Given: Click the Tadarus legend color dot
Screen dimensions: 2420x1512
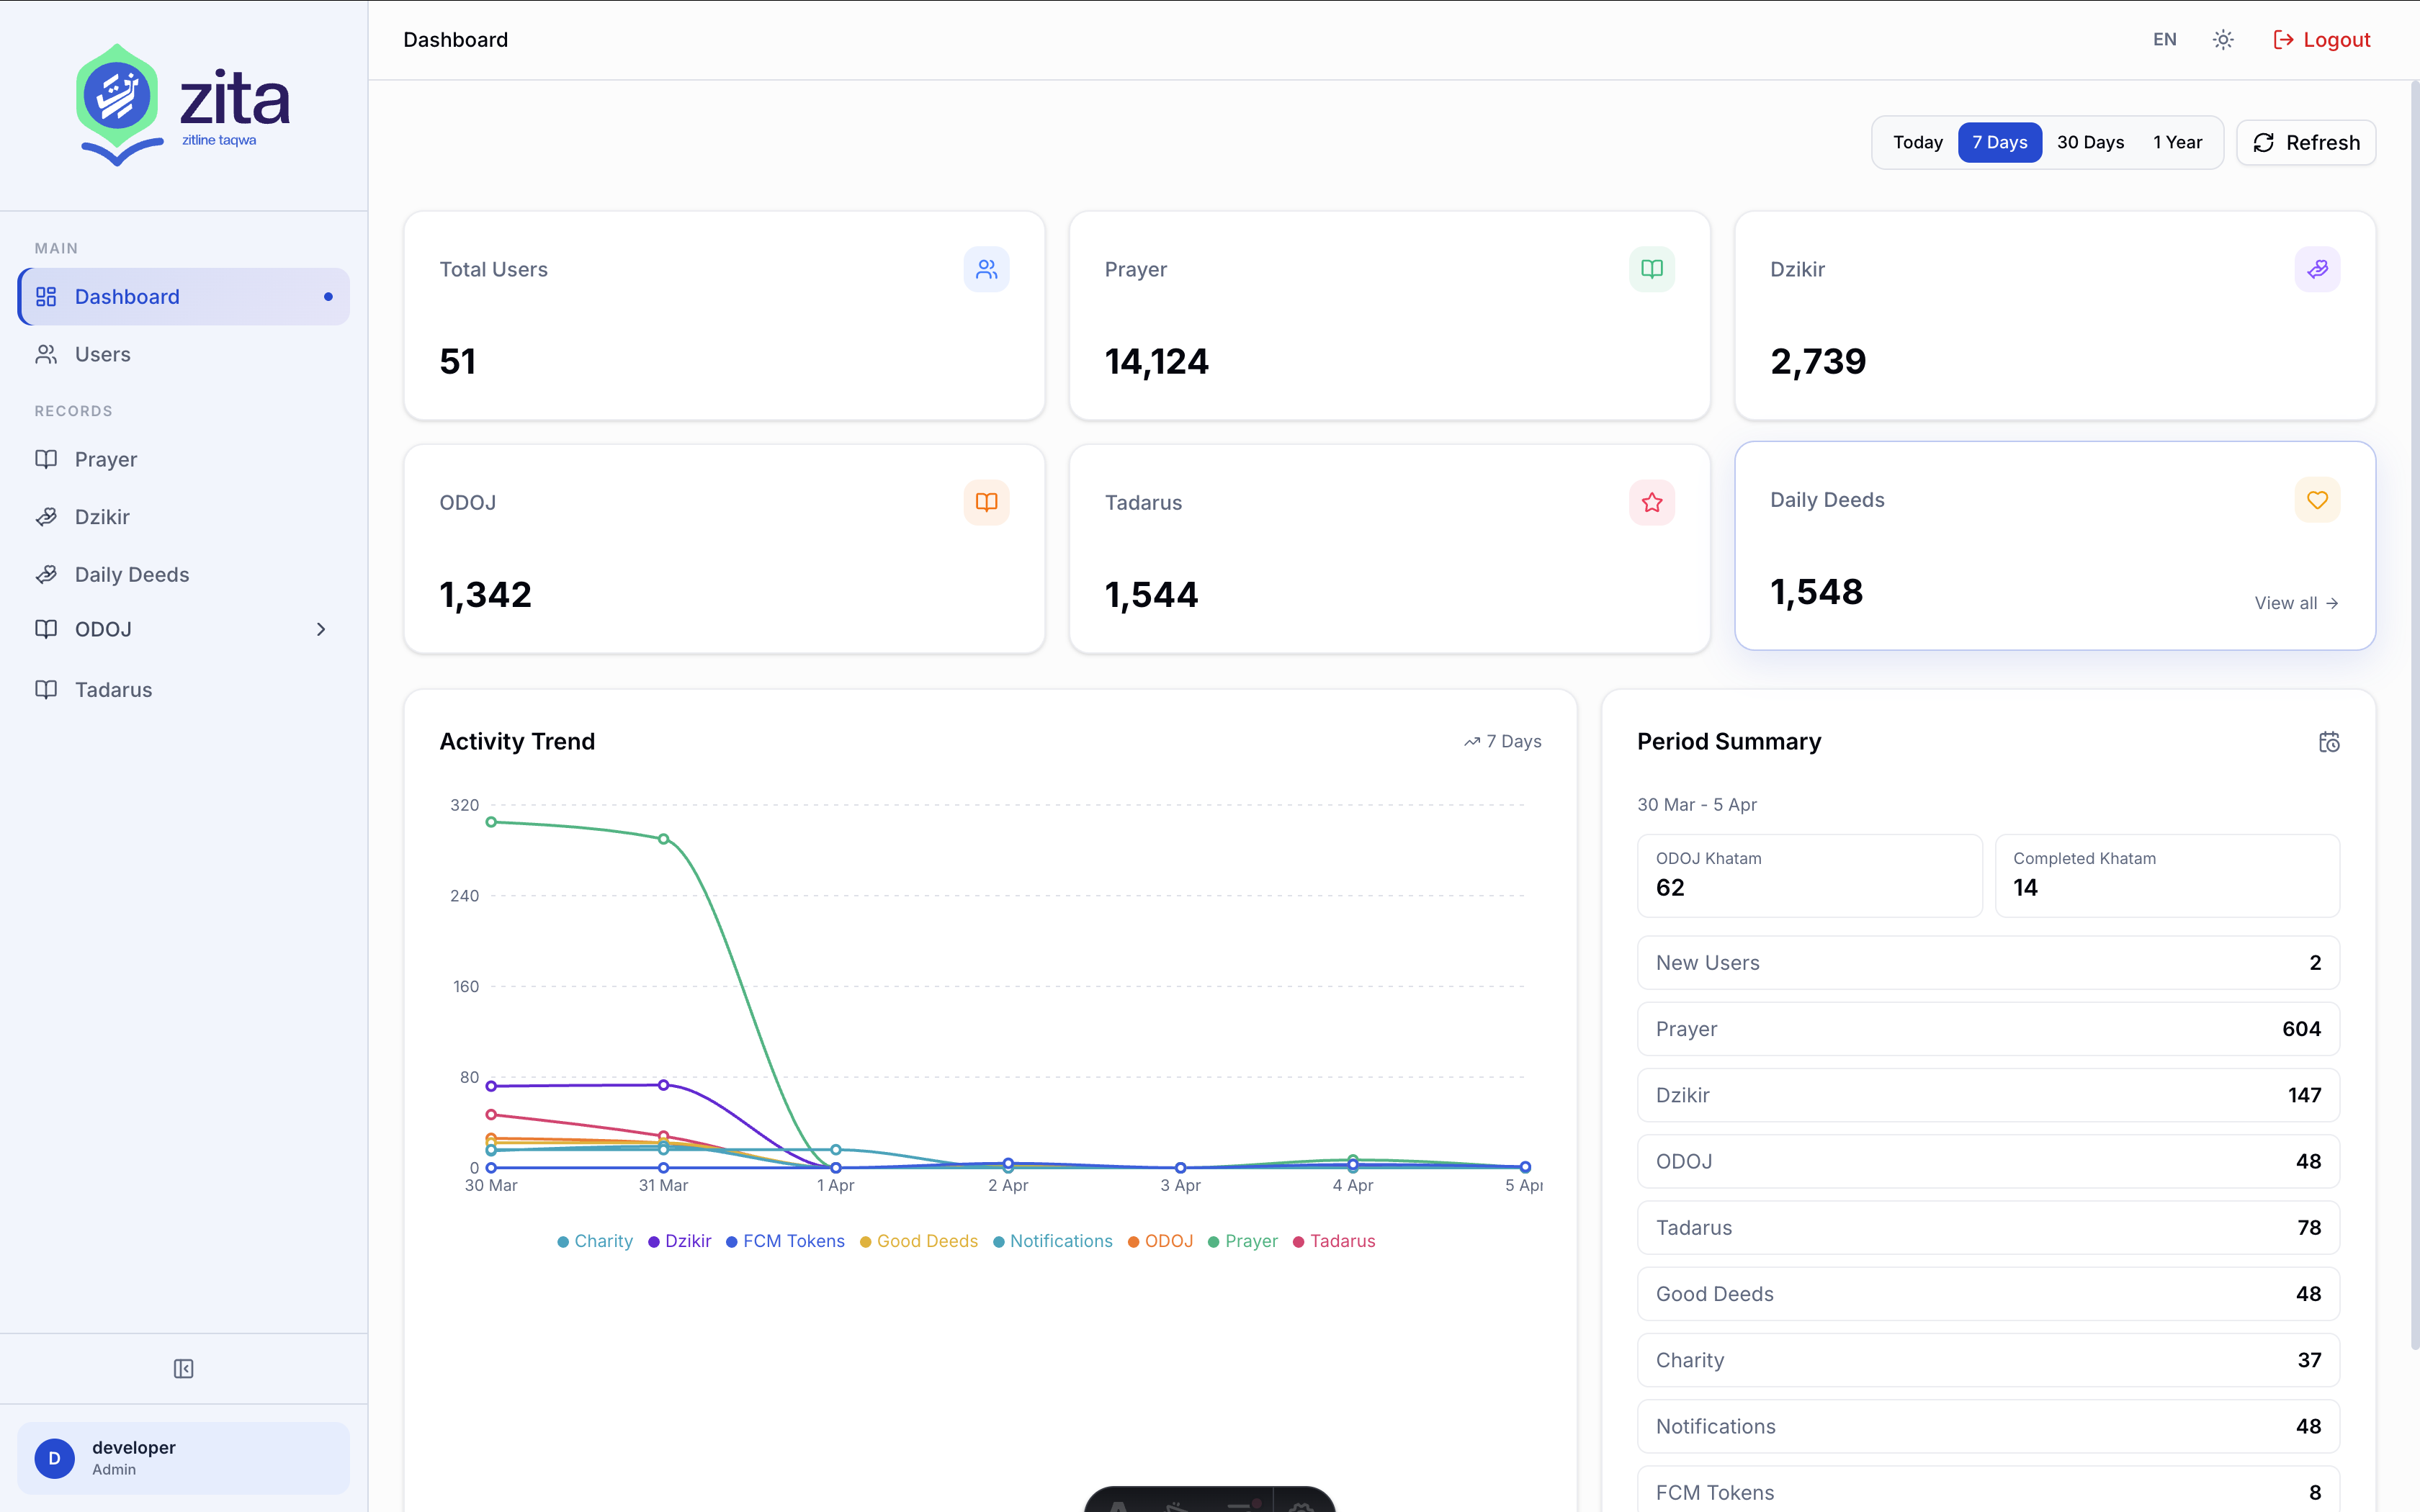Looking at the screenshot, I should click(1298, 1242).
